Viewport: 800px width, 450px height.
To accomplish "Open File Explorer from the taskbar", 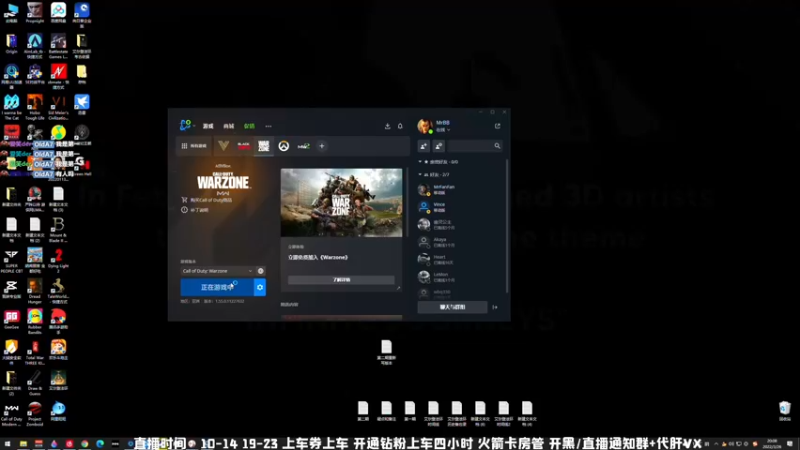I will (23, 444).
